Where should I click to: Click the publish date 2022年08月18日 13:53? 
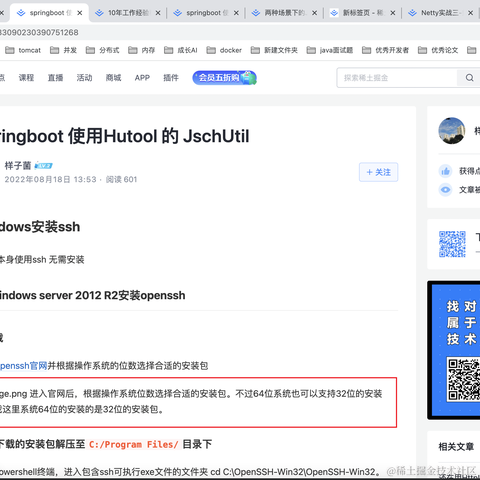(50, 179)
